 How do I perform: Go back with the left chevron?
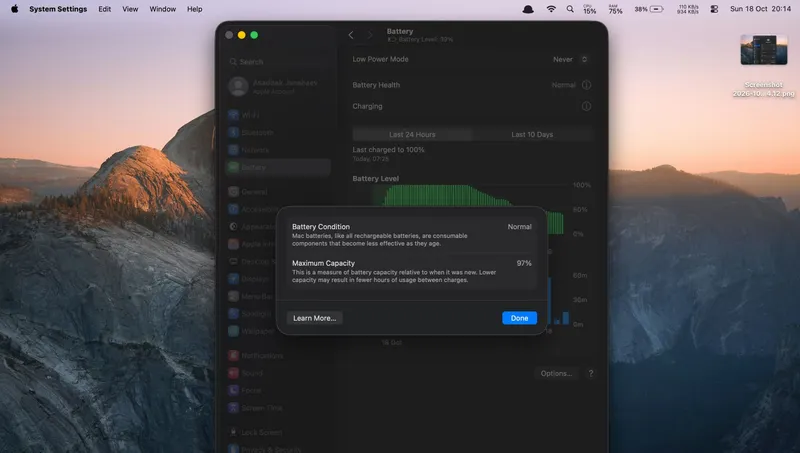coord(351,35)
